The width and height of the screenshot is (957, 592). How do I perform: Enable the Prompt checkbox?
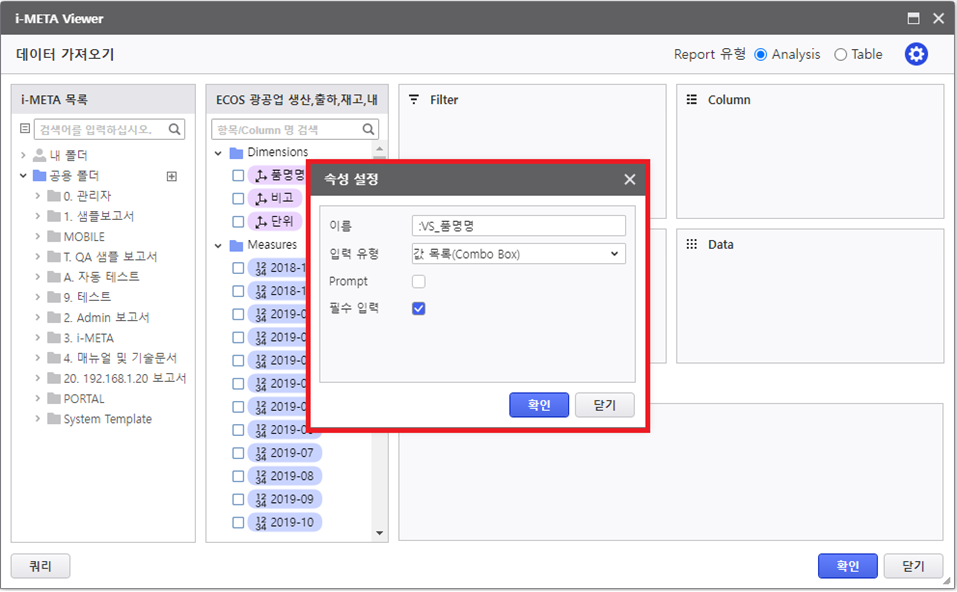click(419, 282)
